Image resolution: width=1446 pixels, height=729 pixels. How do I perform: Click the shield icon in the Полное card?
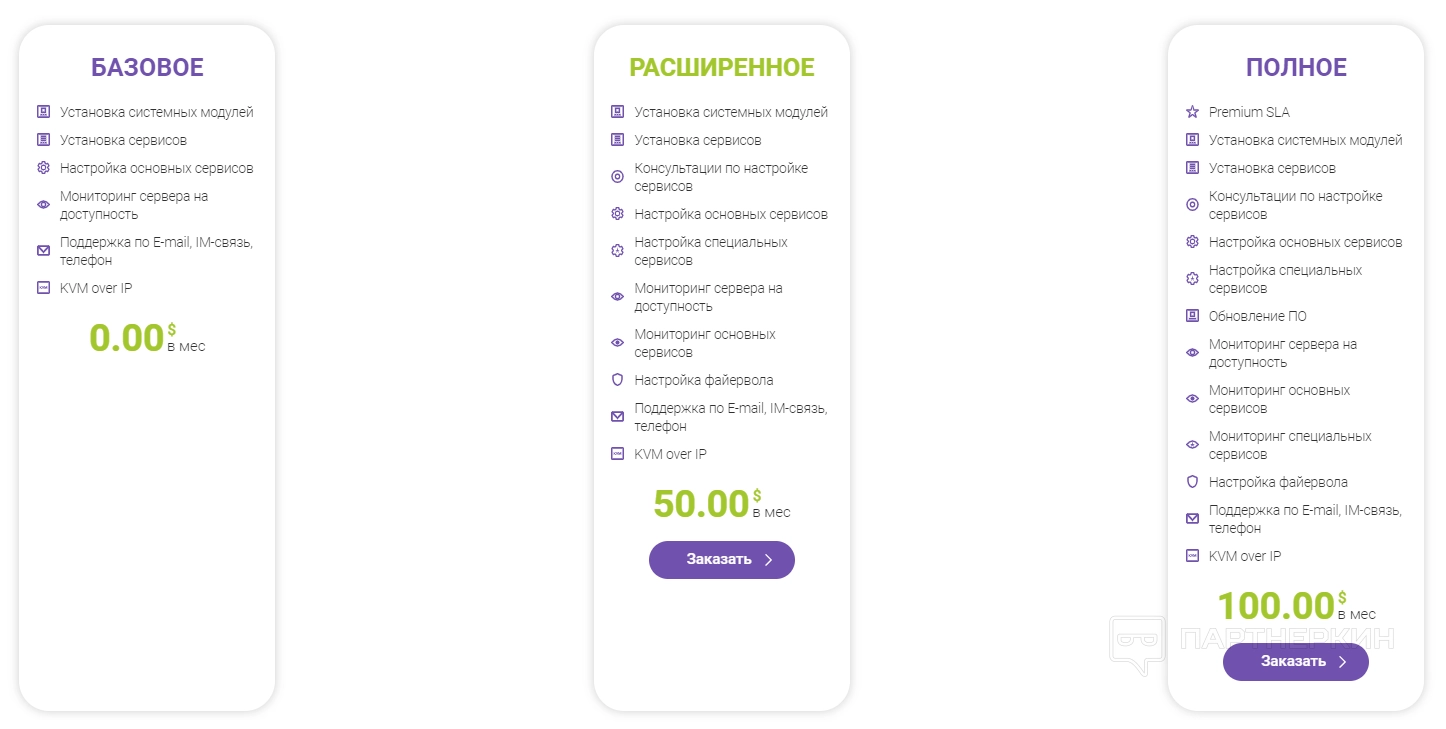point(1191,482)
